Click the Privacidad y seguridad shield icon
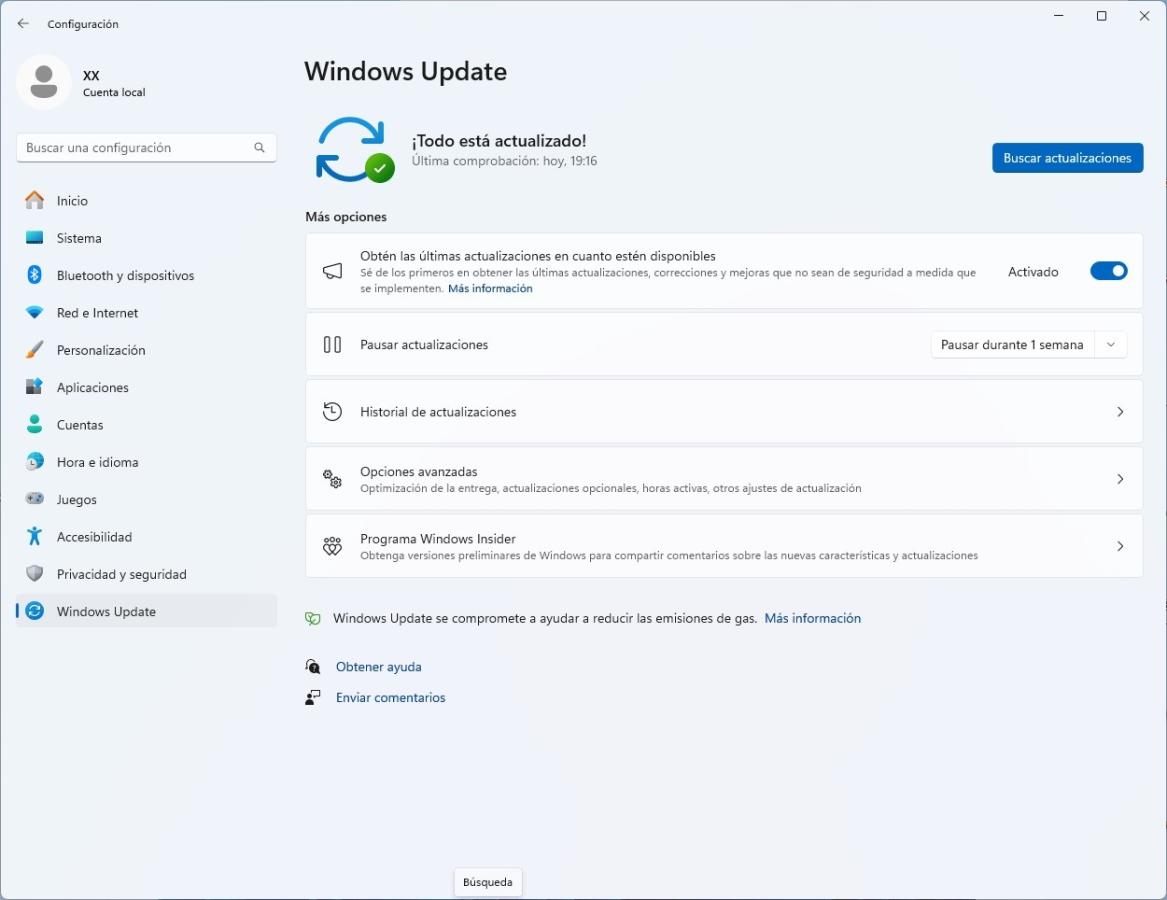The image size is (1167, 900). point(34,573)
